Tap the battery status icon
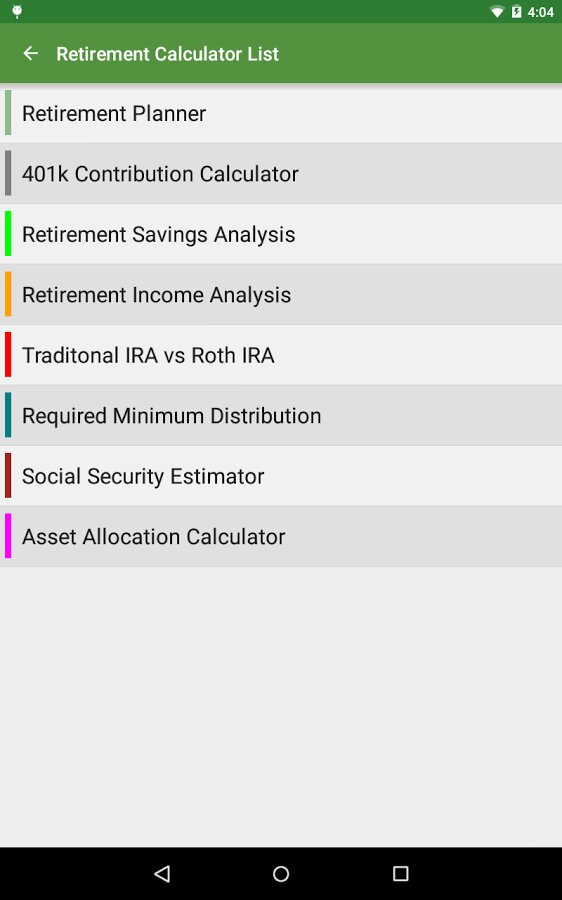Viewport: 562px width, 900px height. tap(516, 11)
